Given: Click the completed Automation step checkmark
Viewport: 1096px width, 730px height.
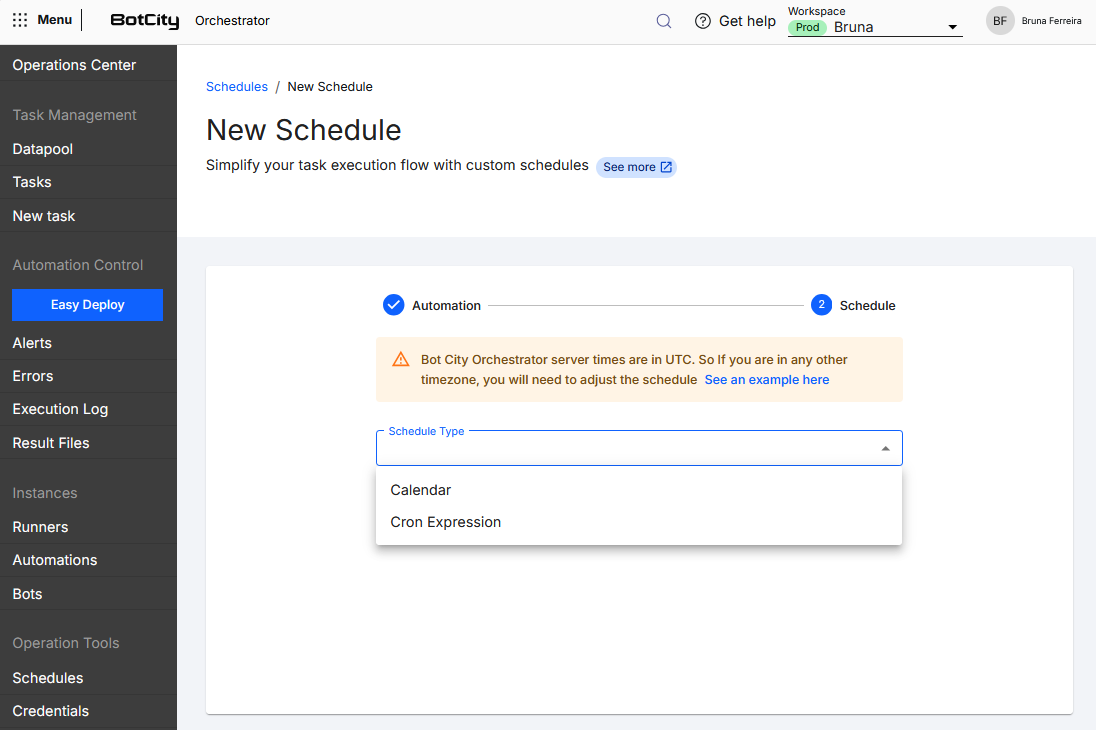Looking at the screenshot, I should point(394,305).
